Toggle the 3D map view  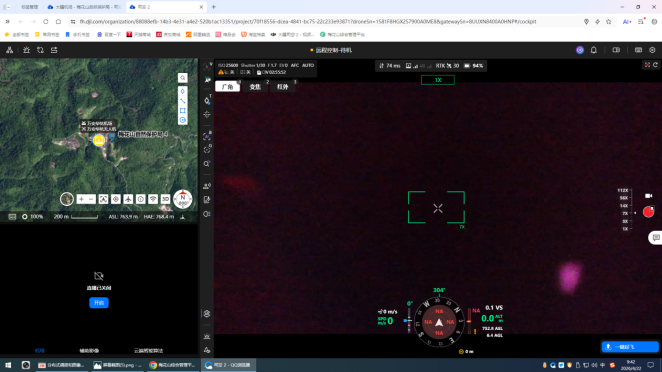[165, 199]
